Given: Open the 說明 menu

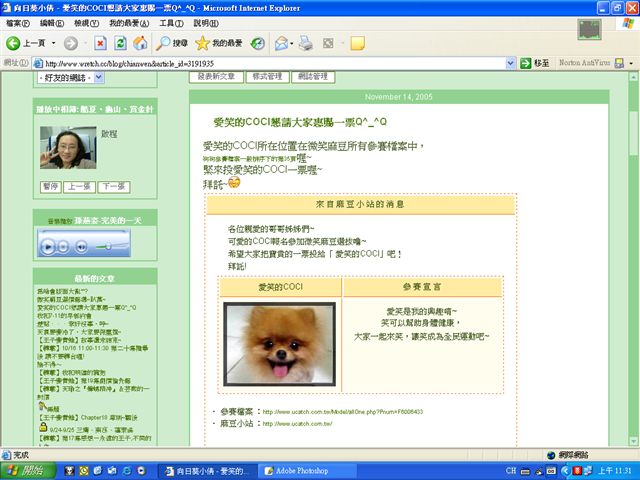Looking at the screenshot, I should [x=206, y=23].
